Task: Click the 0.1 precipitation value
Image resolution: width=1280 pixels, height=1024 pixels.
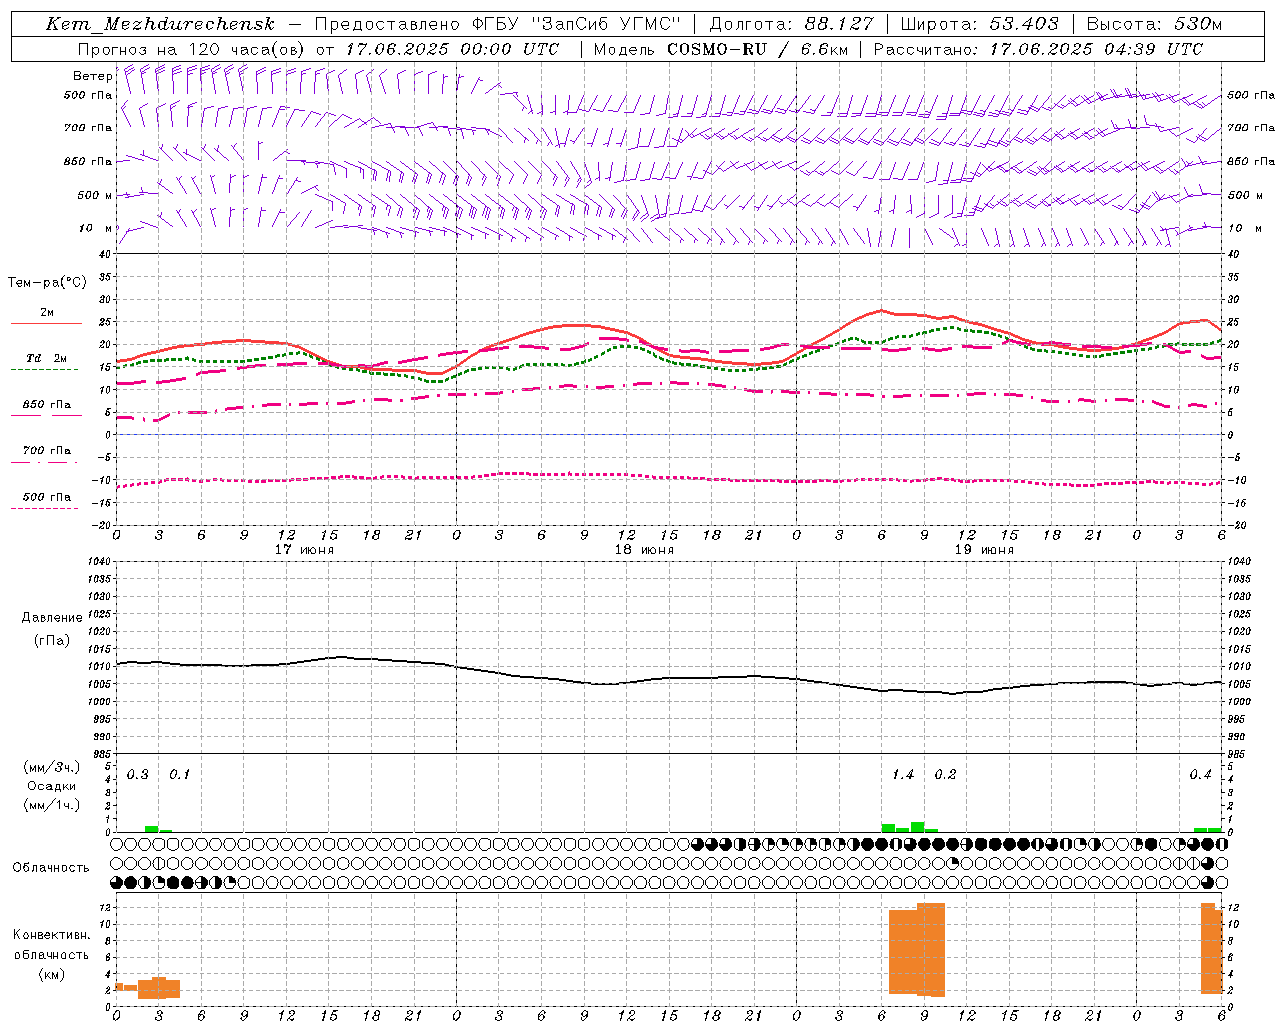Action: [179, 775]
